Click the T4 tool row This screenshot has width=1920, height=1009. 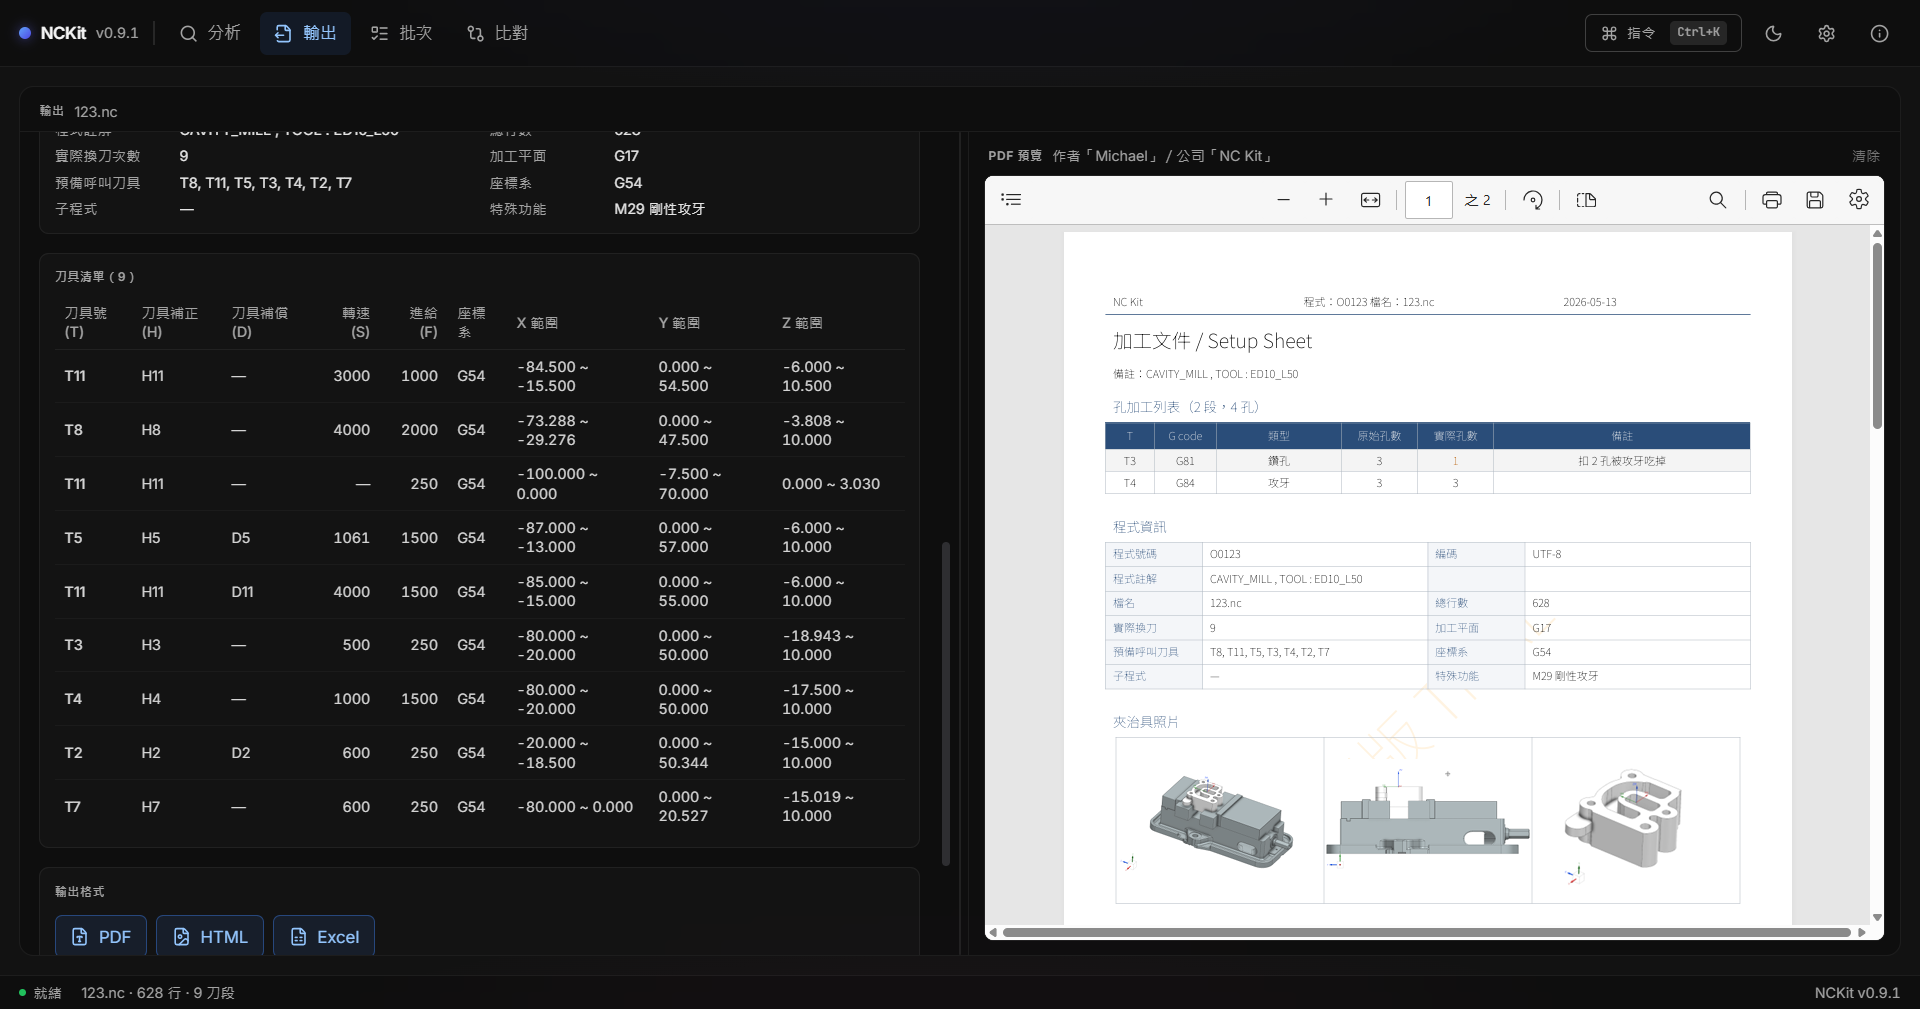coord(479,699)
